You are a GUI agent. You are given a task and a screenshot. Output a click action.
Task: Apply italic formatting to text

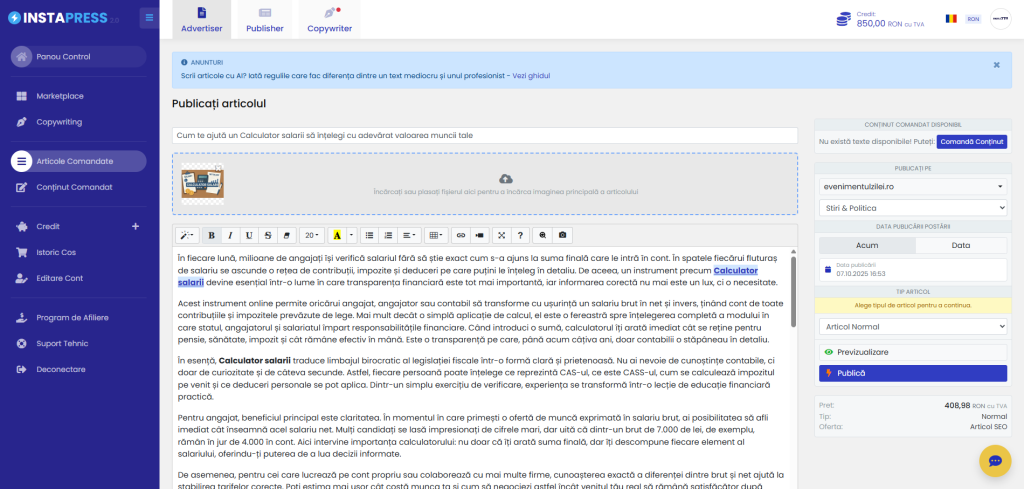tap(230, 235)
